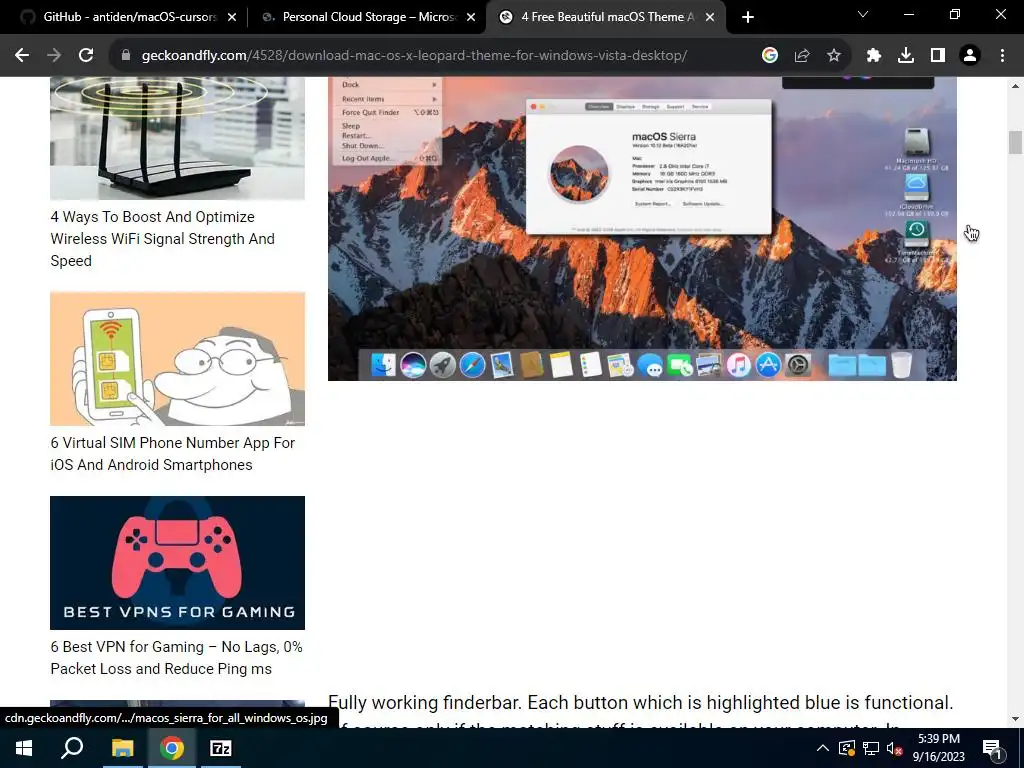Open the WiFi router article thumbnail
Viewport: 1024px width, 768px height.
pyautogui.click(x=178, y=138)
